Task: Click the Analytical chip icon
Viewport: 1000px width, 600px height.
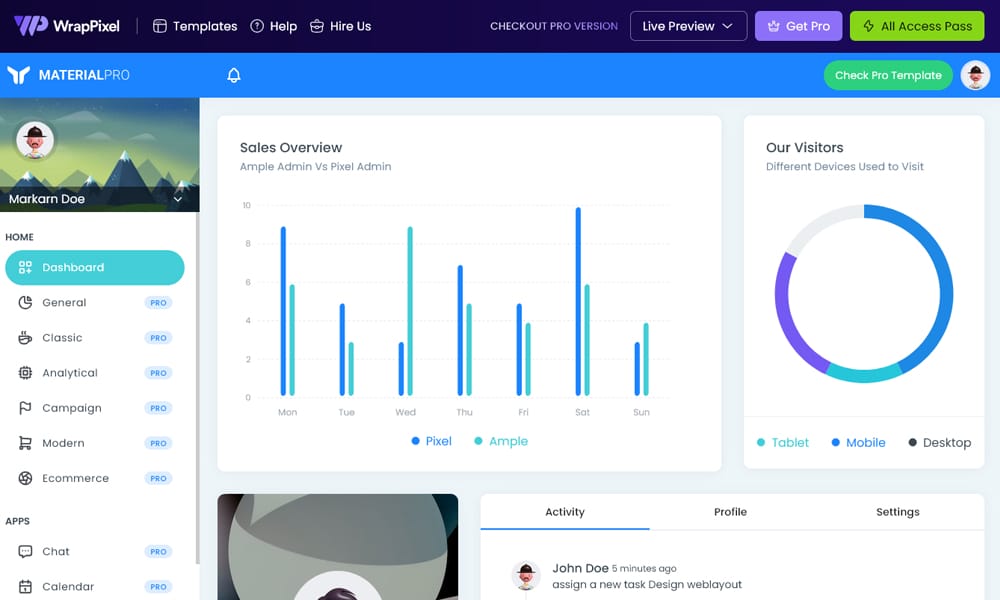Action: pos(25,372)
